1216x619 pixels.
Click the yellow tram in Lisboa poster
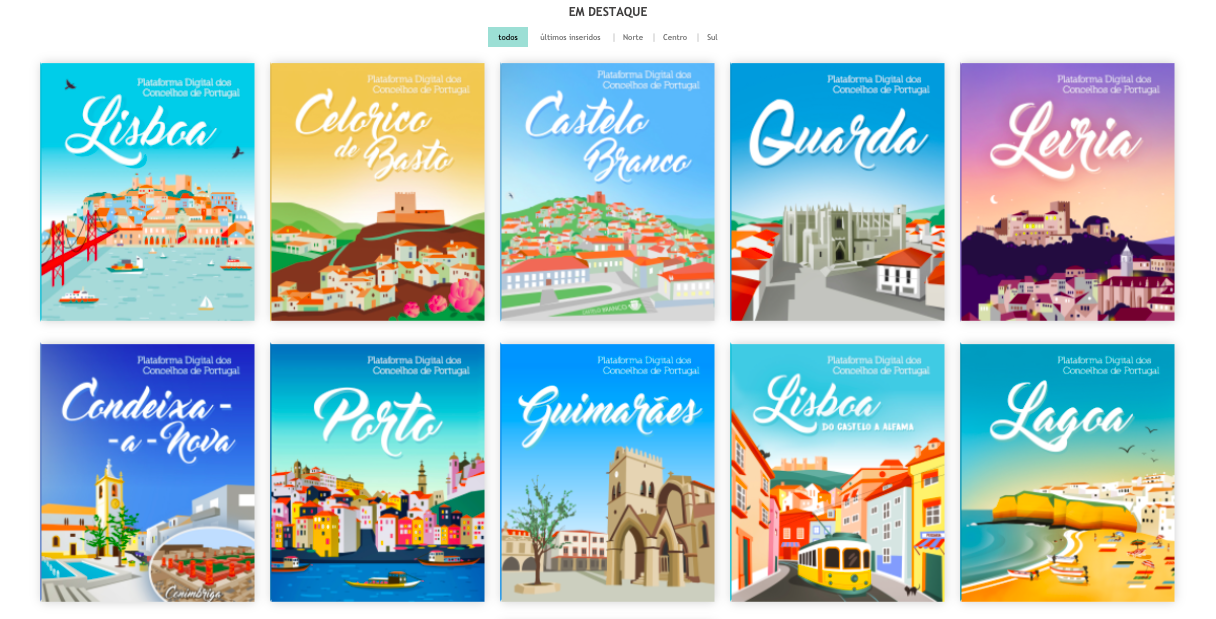click(835, 562)
